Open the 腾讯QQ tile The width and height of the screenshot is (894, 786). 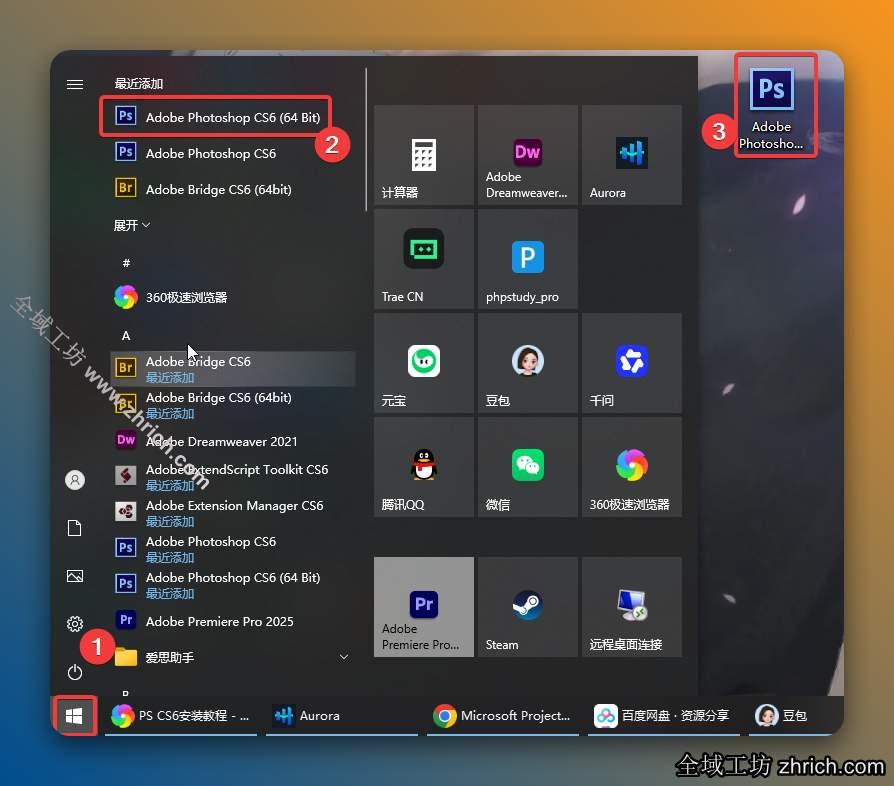point(424,467)
